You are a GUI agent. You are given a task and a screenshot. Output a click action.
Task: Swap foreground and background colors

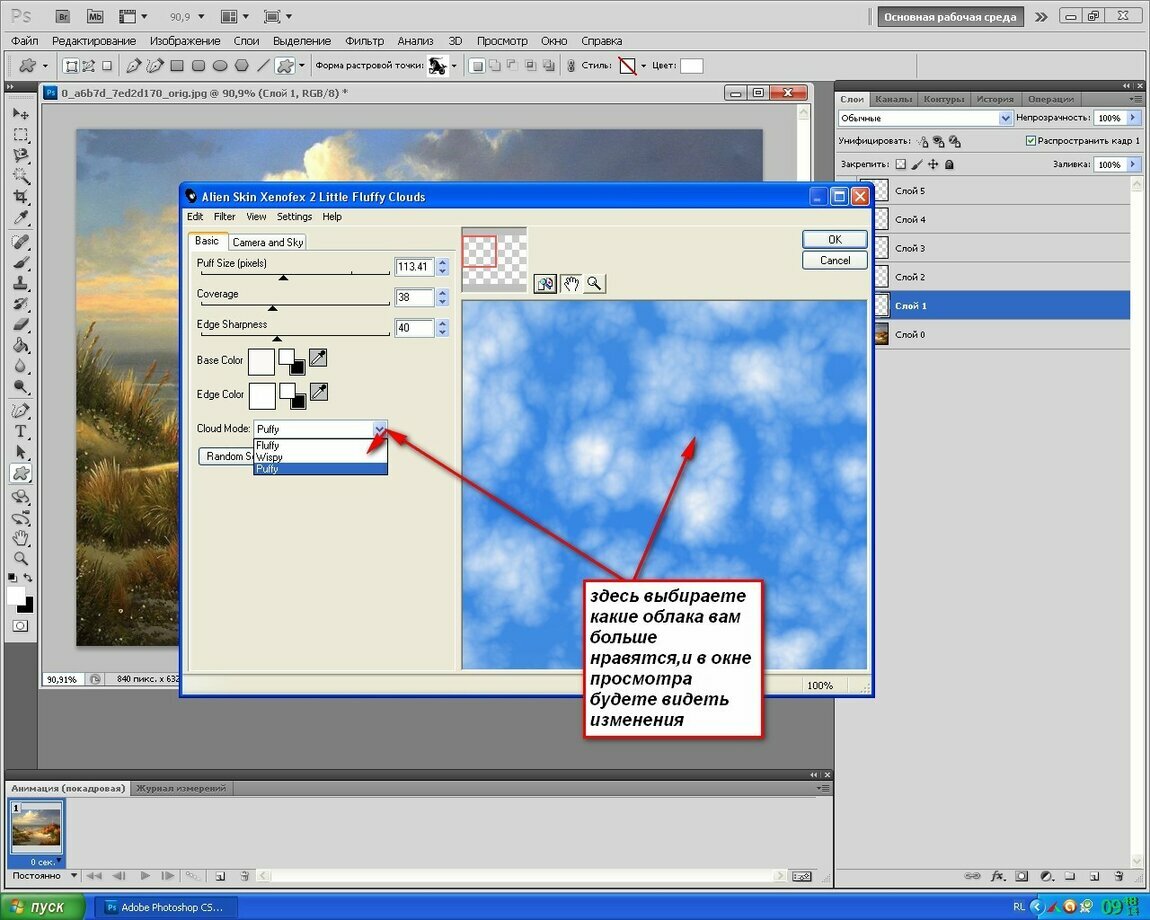28,577
